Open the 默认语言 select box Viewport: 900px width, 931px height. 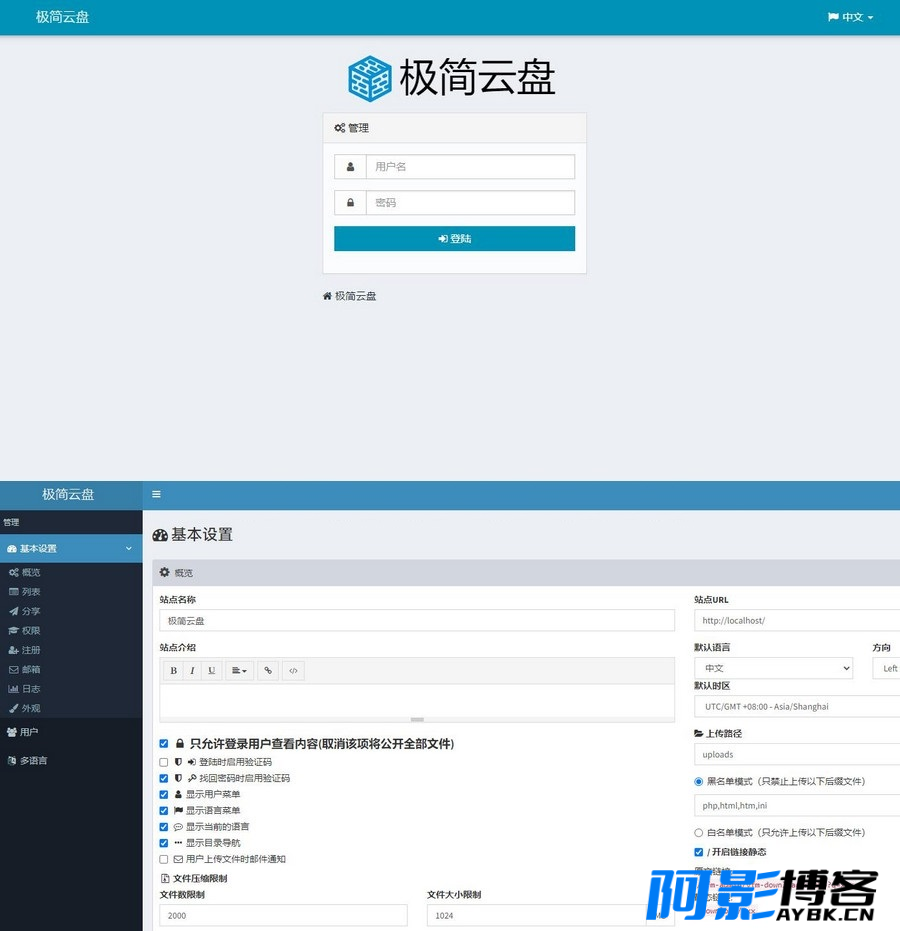[773, 668]
